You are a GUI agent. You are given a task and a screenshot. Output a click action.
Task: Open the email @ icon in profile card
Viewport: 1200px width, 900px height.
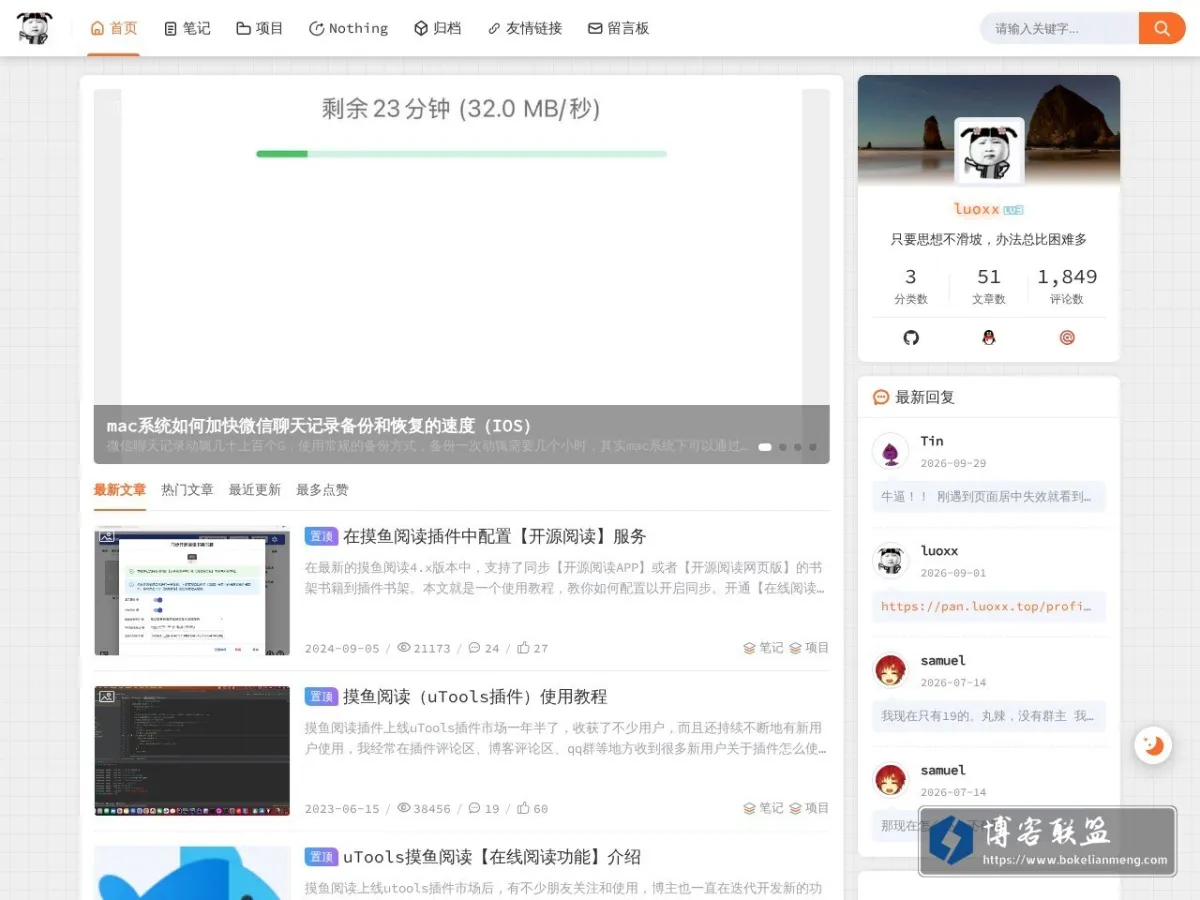click(x=1067, y=338)
